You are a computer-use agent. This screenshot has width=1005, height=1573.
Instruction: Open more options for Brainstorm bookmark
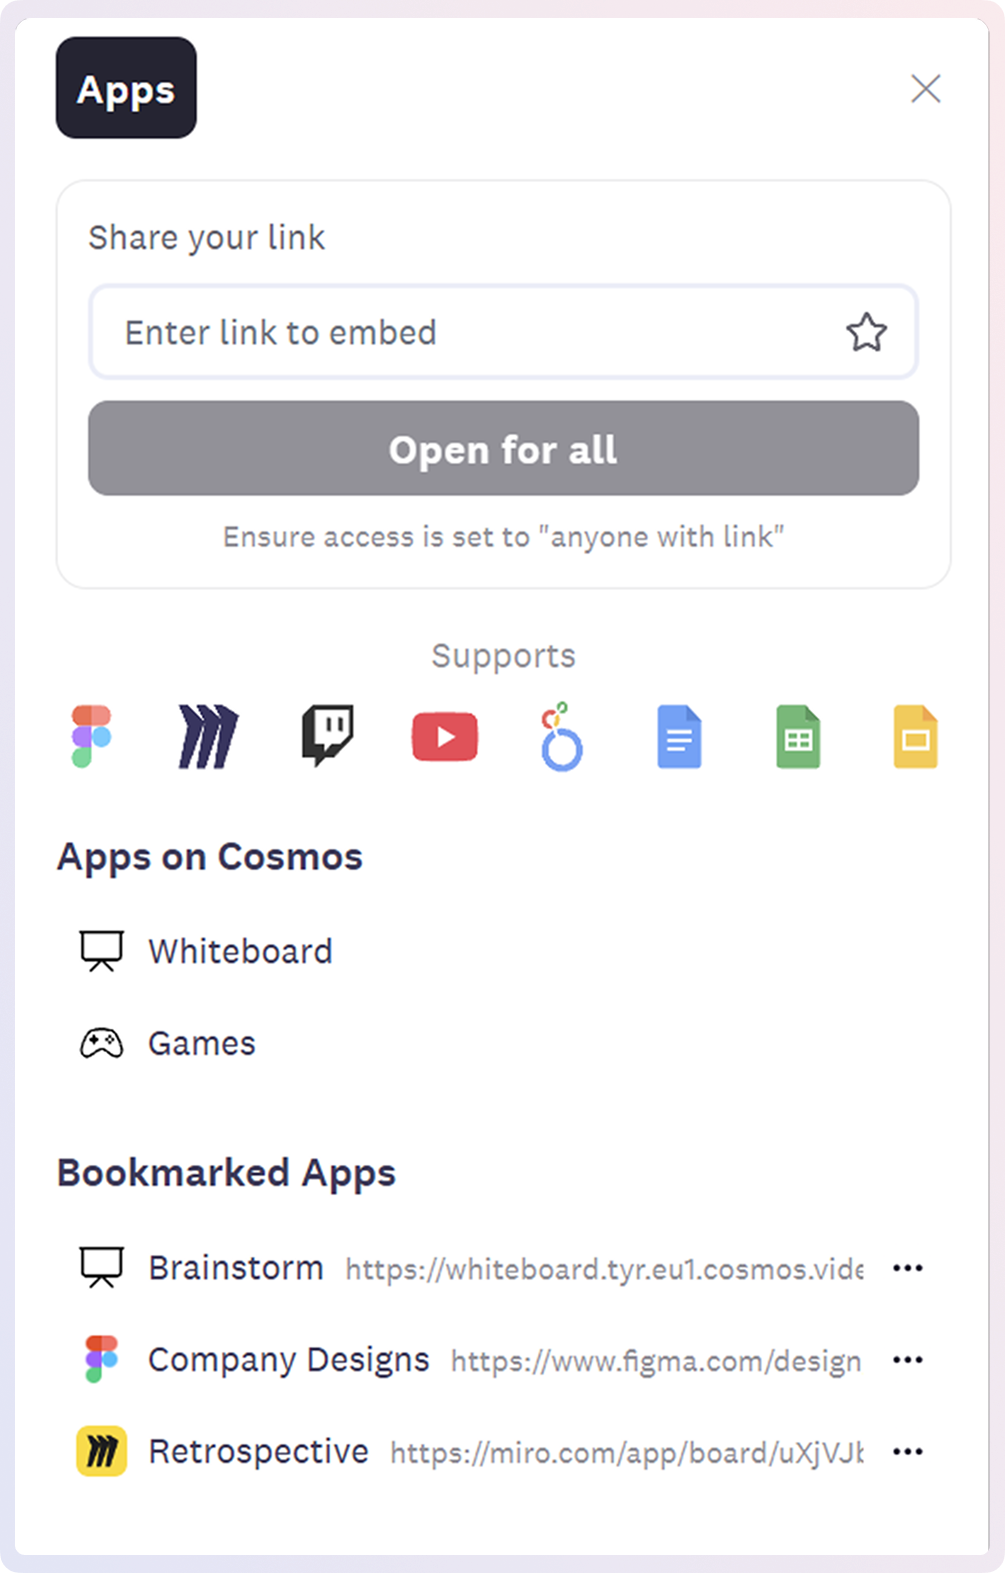(x=908, y=1268)
